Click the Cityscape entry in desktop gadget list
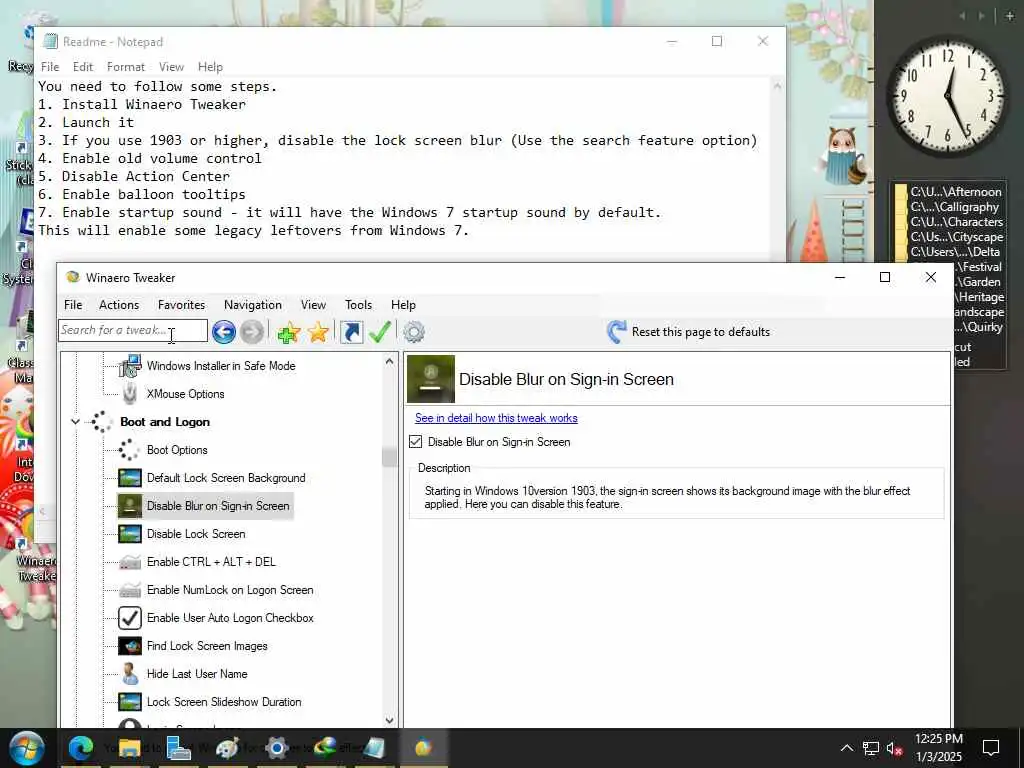 (957, 237)
